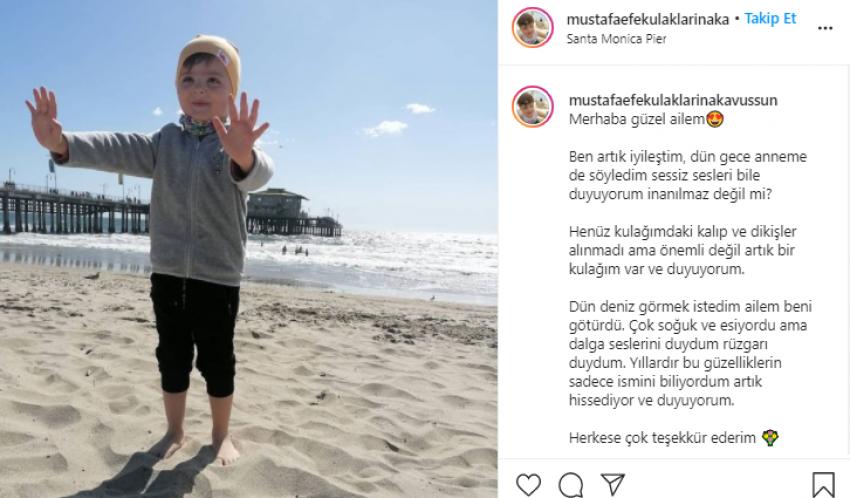Click the 'Herkese çok teşekkür ederim' text
Image resolution: width=850 pixels, height=498 pixels.
[662, 437]
